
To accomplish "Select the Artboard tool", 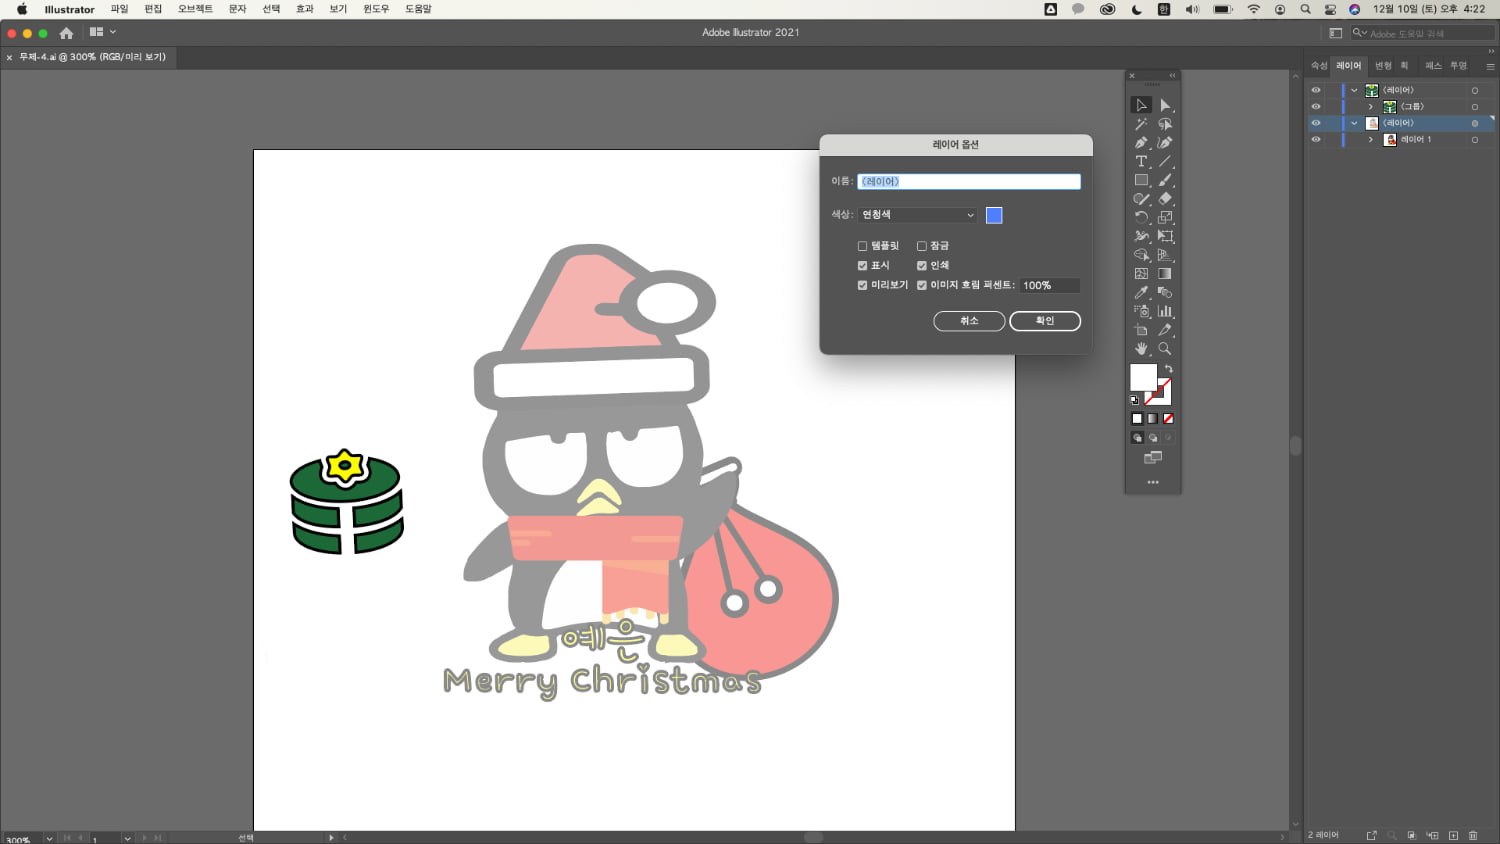I will pyautogui.click(x=1141, y=330).
